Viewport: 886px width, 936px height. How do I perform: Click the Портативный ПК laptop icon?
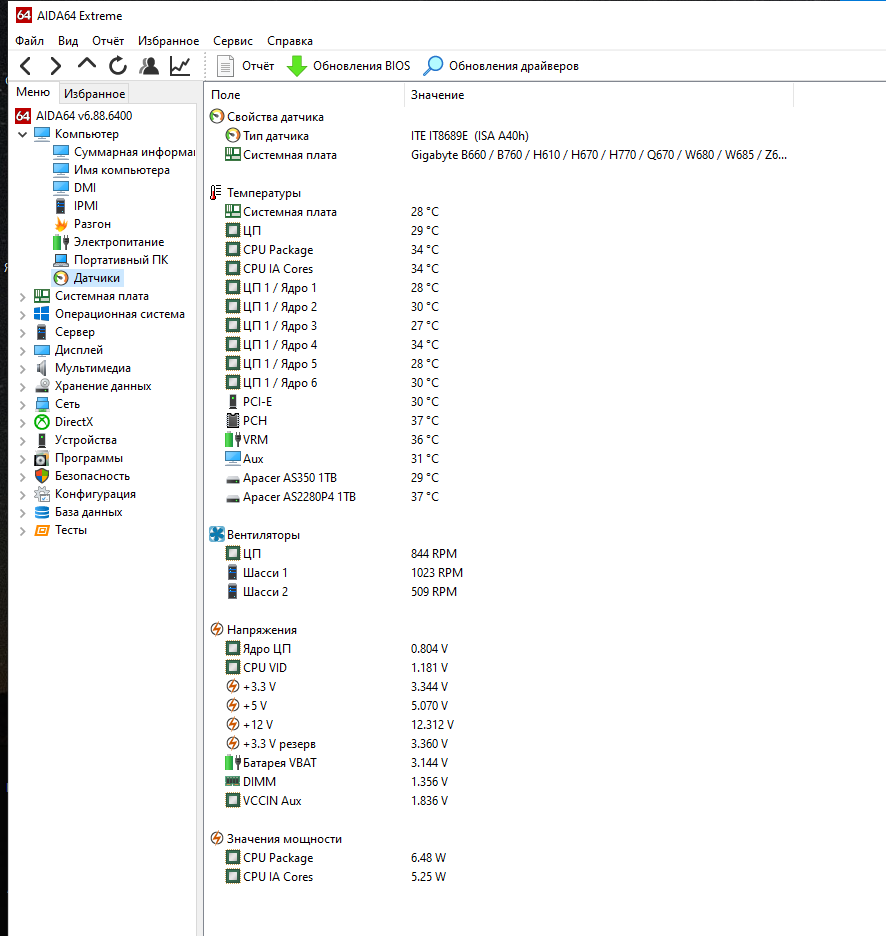click(61, 260)
